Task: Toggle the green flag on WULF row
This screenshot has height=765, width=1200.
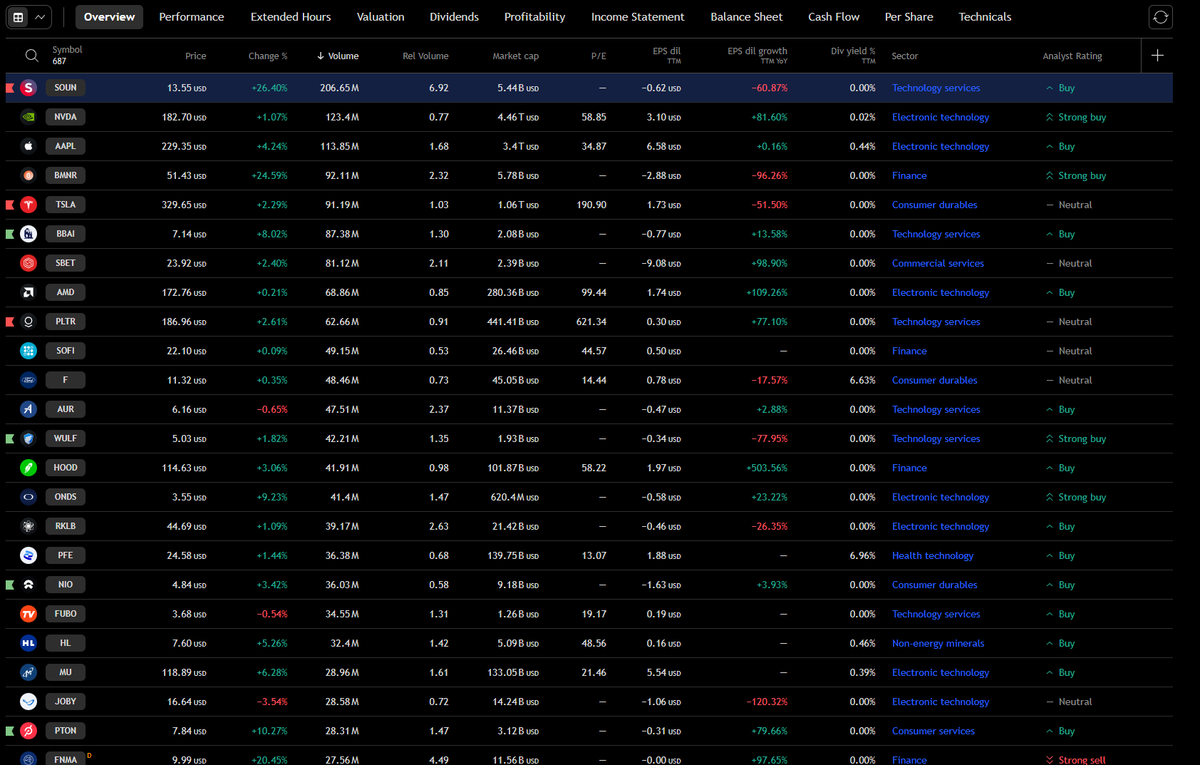Action: [x=9, y=438]
